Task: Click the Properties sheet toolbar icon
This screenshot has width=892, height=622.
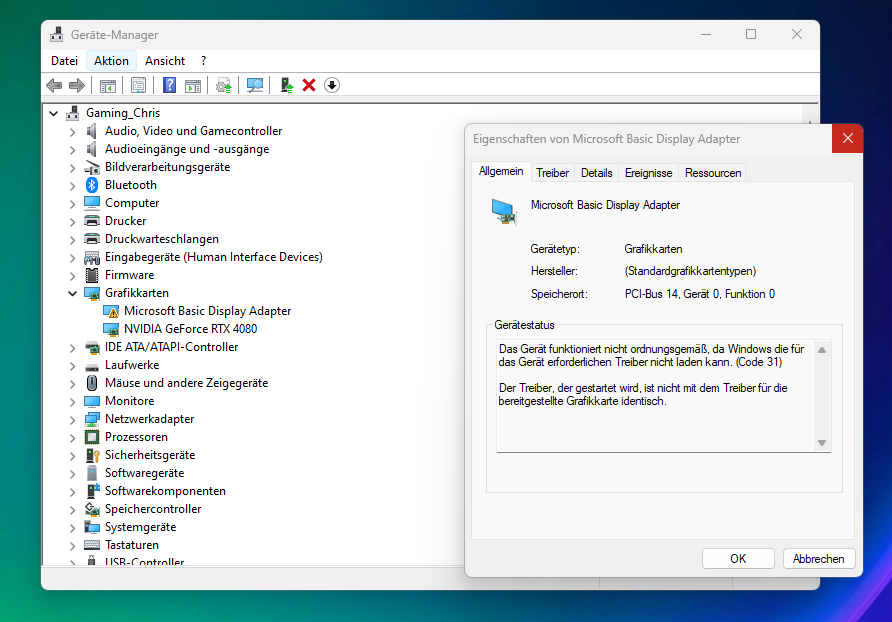Action: click(x=138, y=85)
